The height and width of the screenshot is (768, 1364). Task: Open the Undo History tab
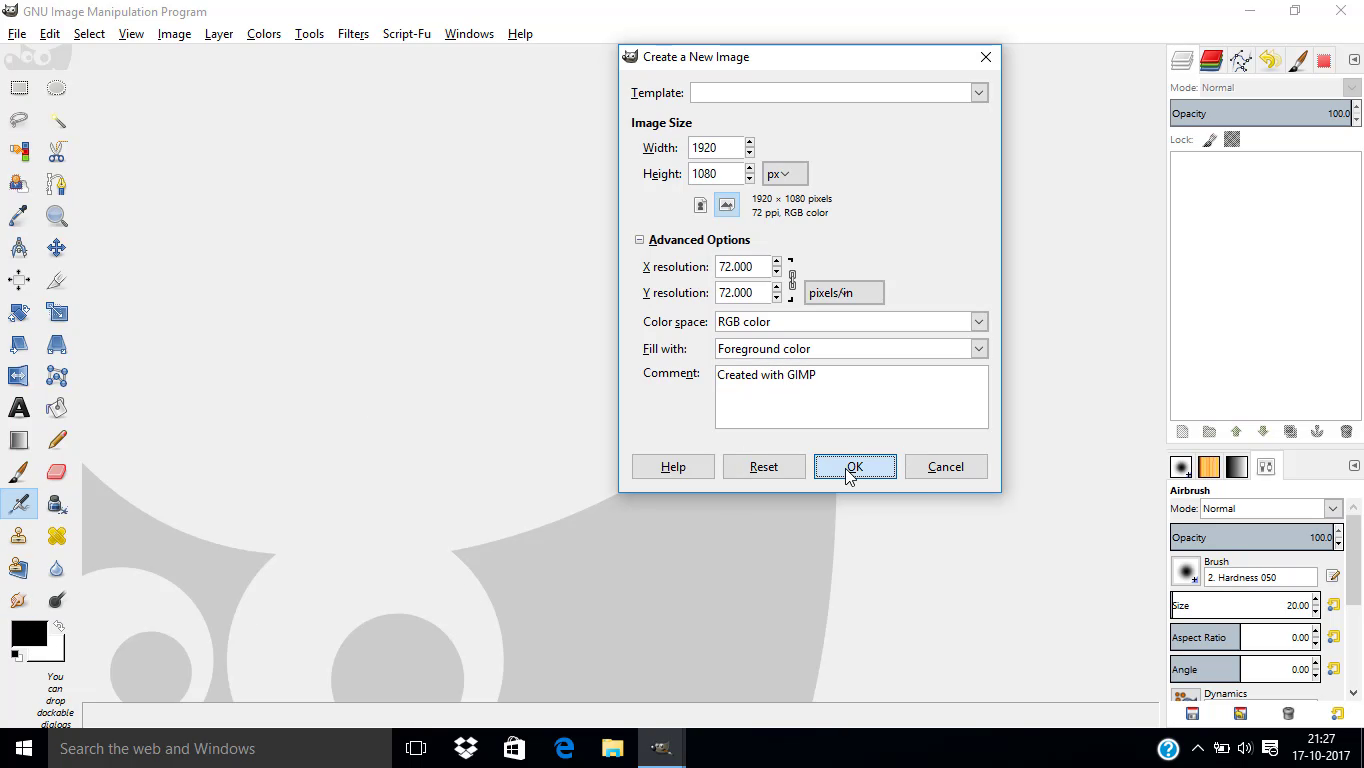(1268, 60)
